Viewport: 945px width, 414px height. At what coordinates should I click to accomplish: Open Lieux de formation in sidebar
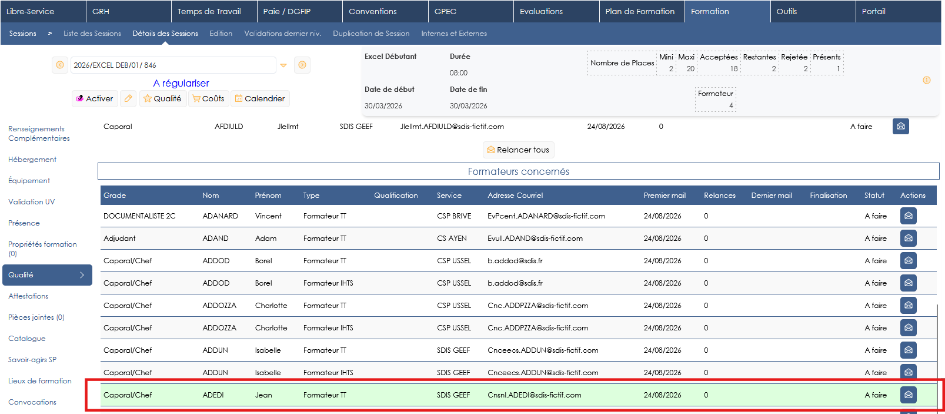(40, 381)
